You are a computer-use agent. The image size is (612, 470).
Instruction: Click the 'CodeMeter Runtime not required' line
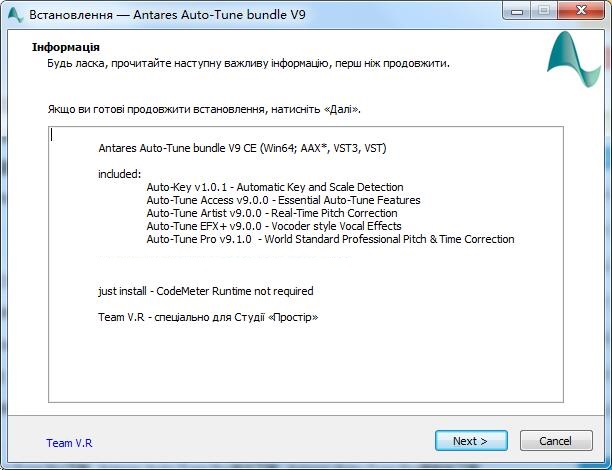[206, 291]
